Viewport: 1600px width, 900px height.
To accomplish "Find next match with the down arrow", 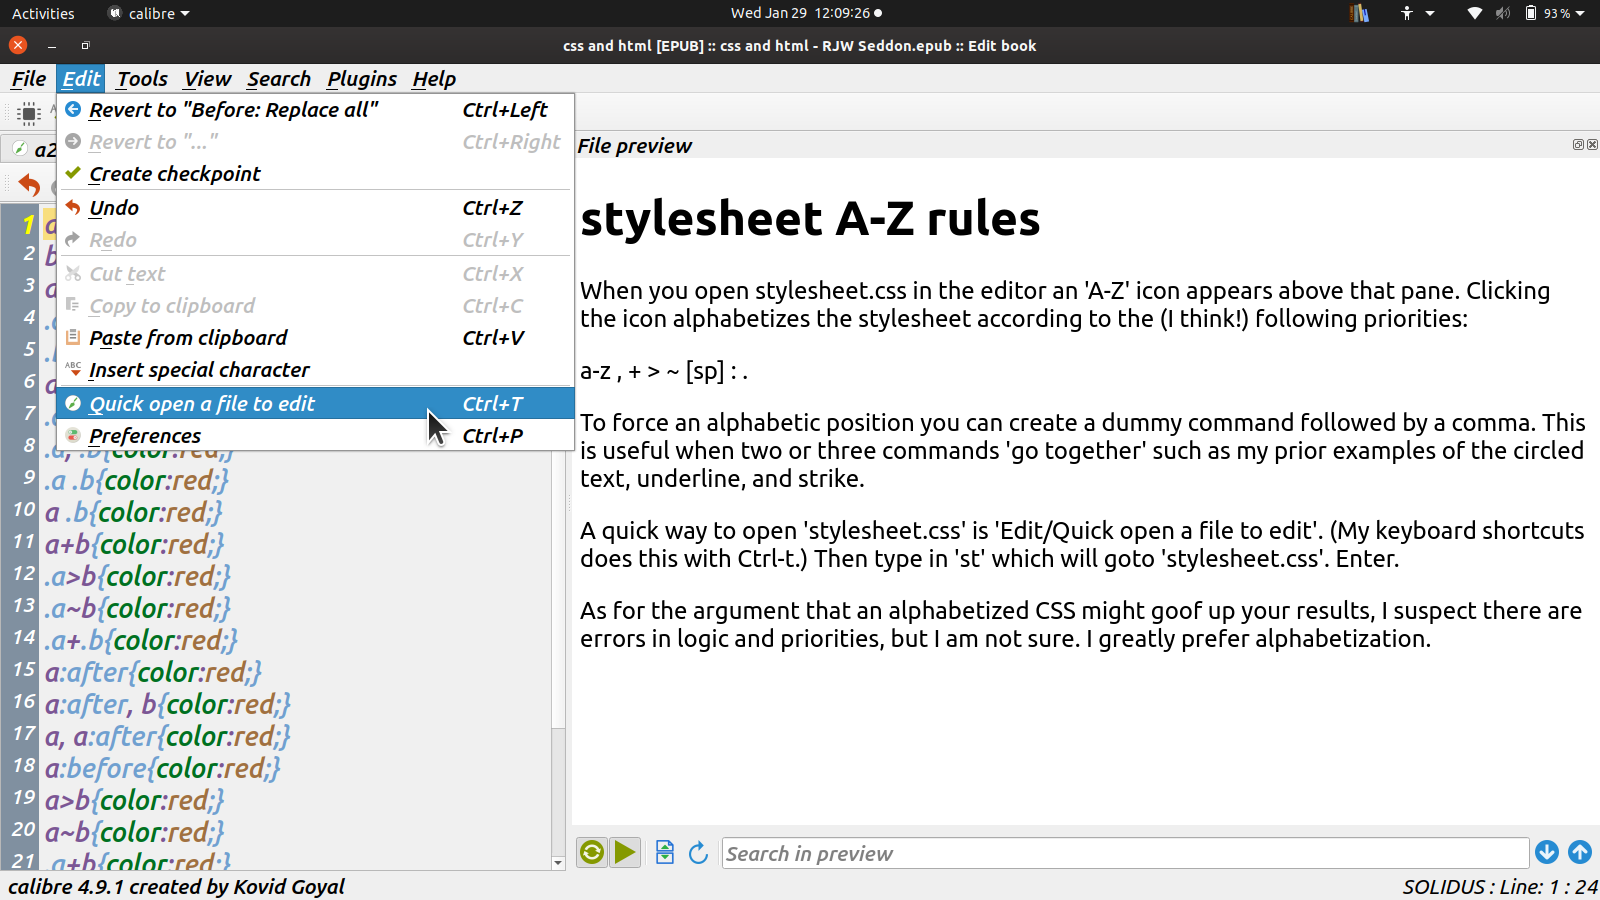I will pos(1546,852).
